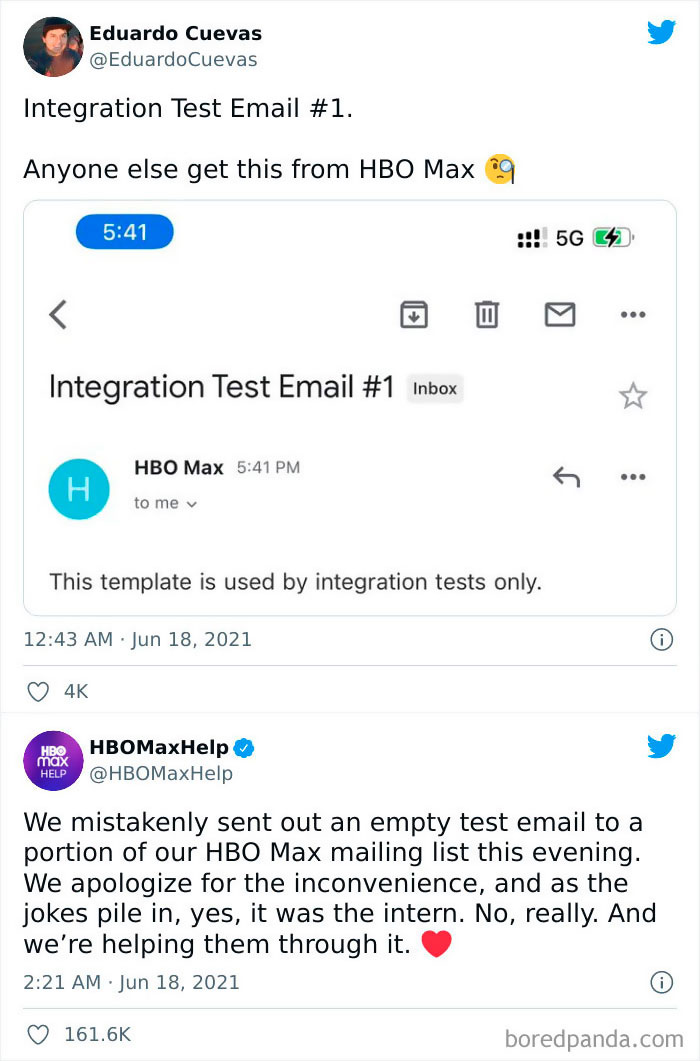Delete the email using the trash icon
The height and width of the screenshot is (1061, 700).
487,314
